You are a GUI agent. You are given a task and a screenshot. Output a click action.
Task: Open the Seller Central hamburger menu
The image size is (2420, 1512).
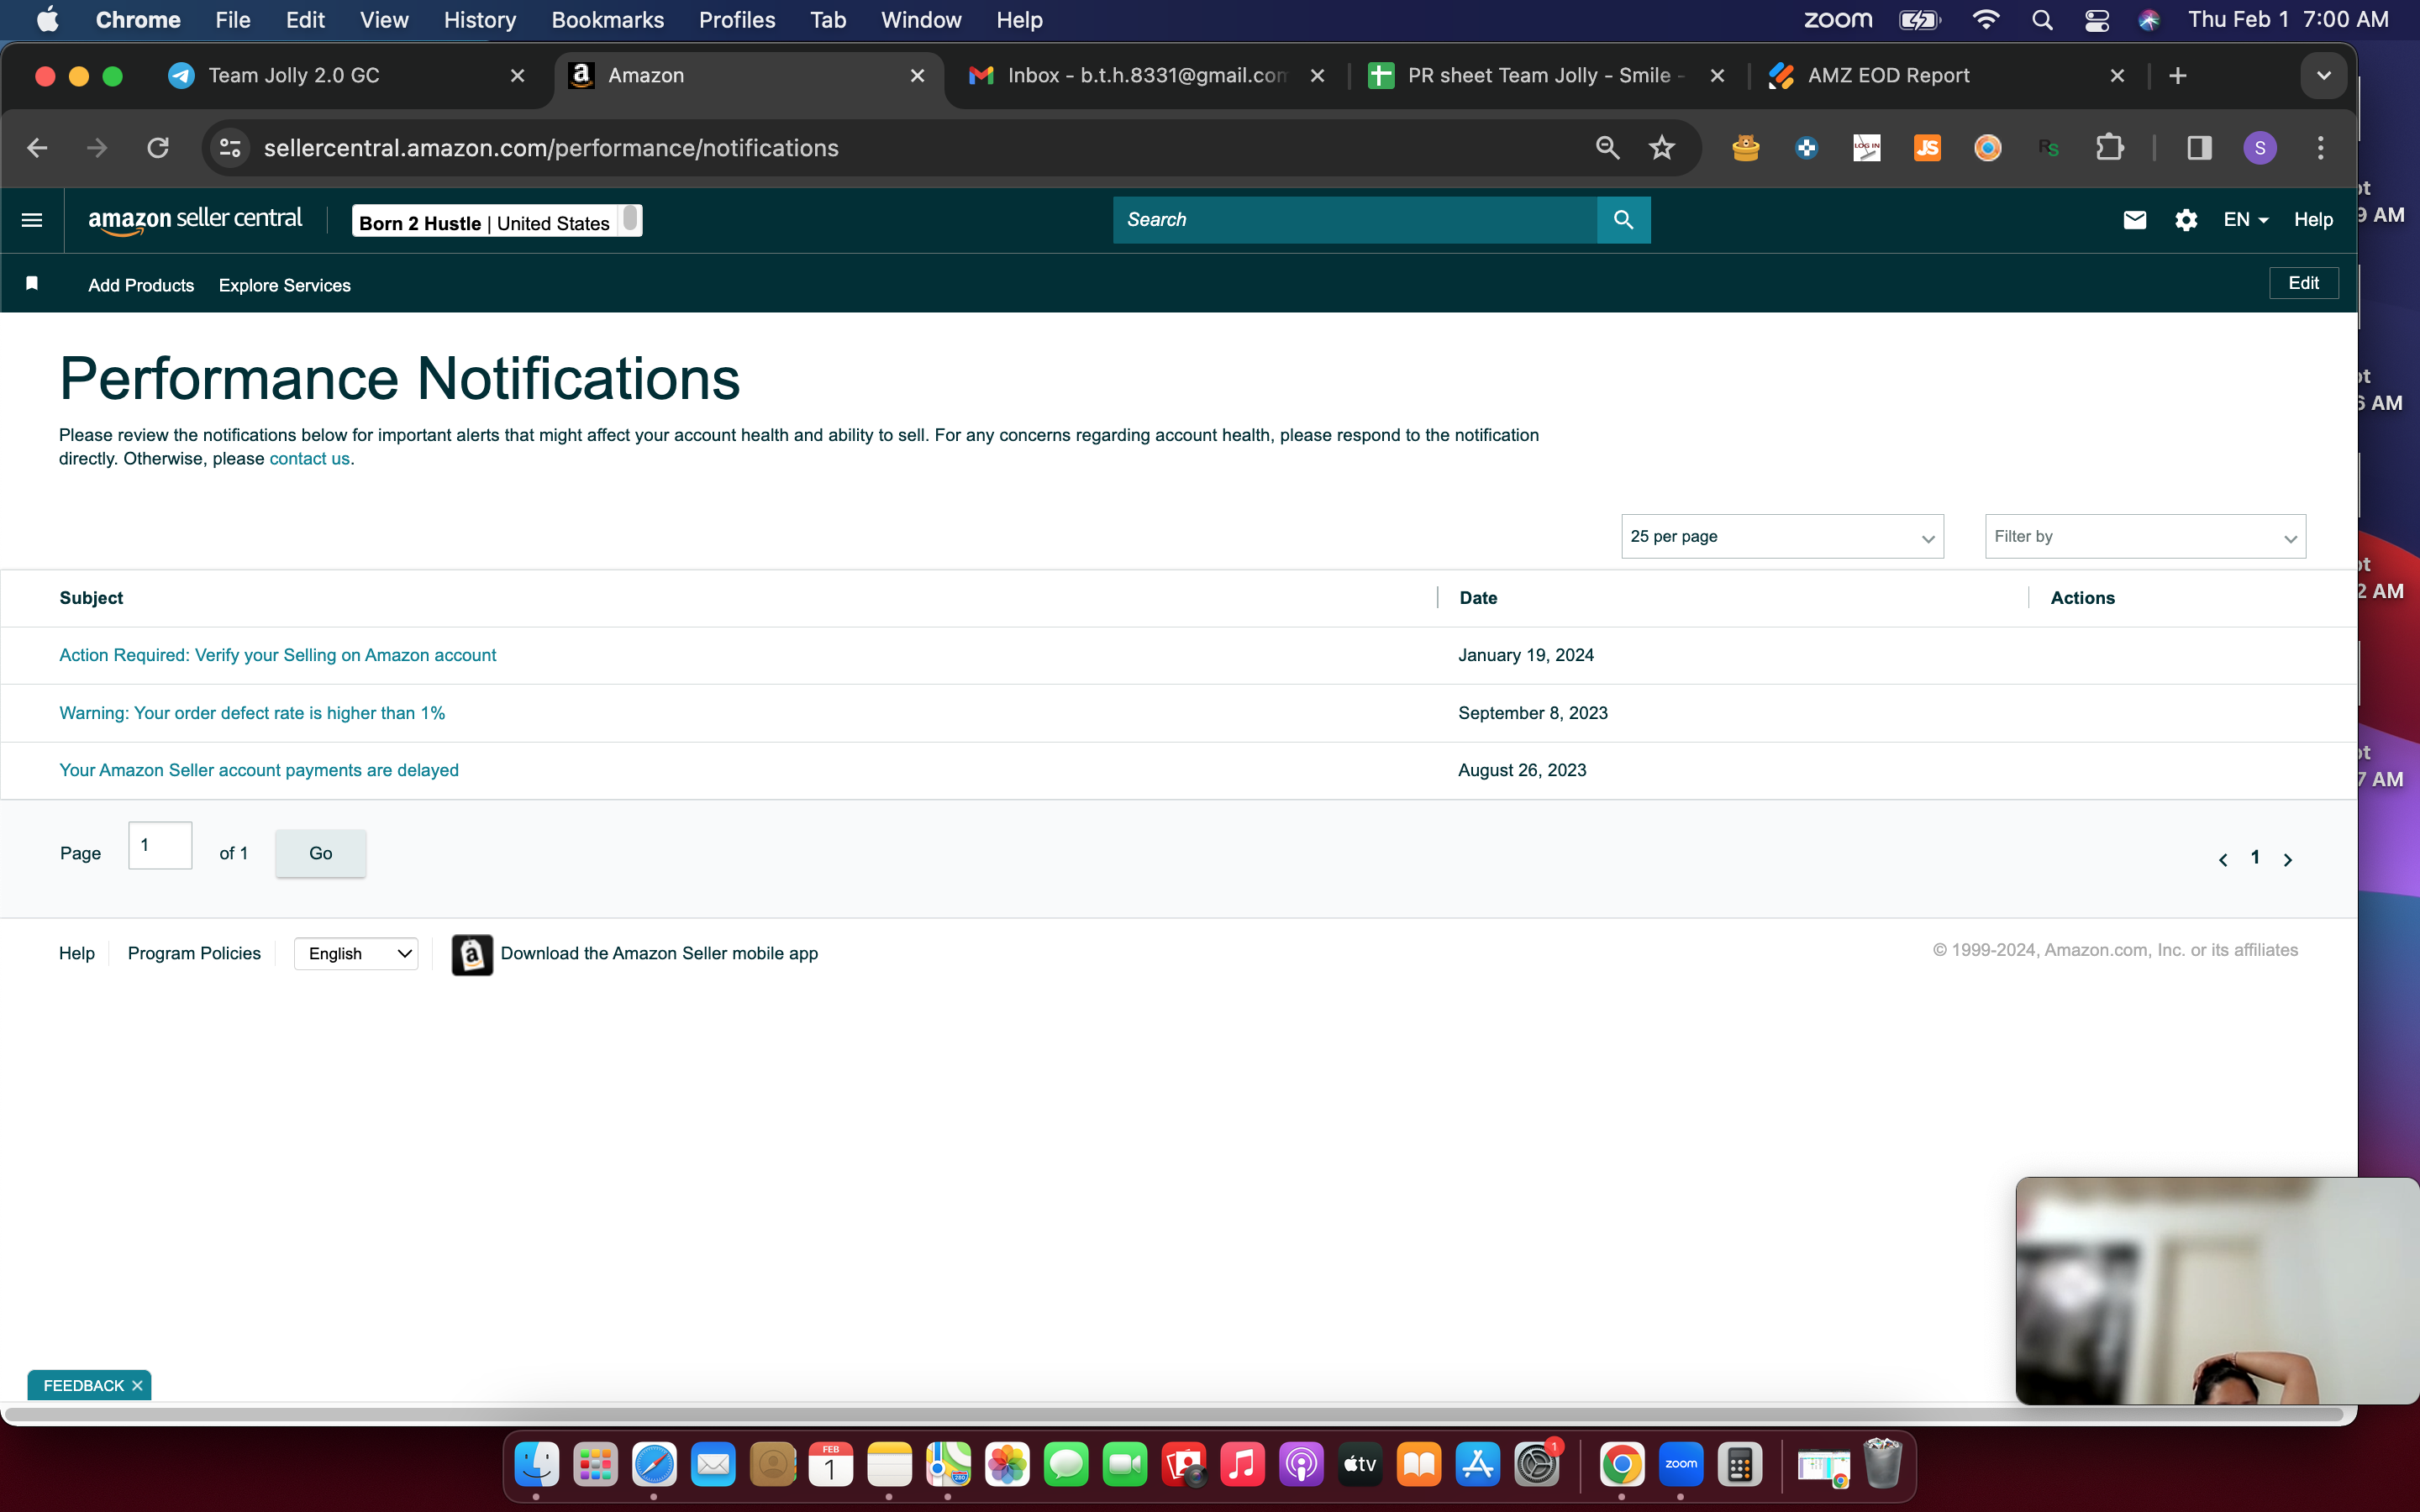pos(32,220)
